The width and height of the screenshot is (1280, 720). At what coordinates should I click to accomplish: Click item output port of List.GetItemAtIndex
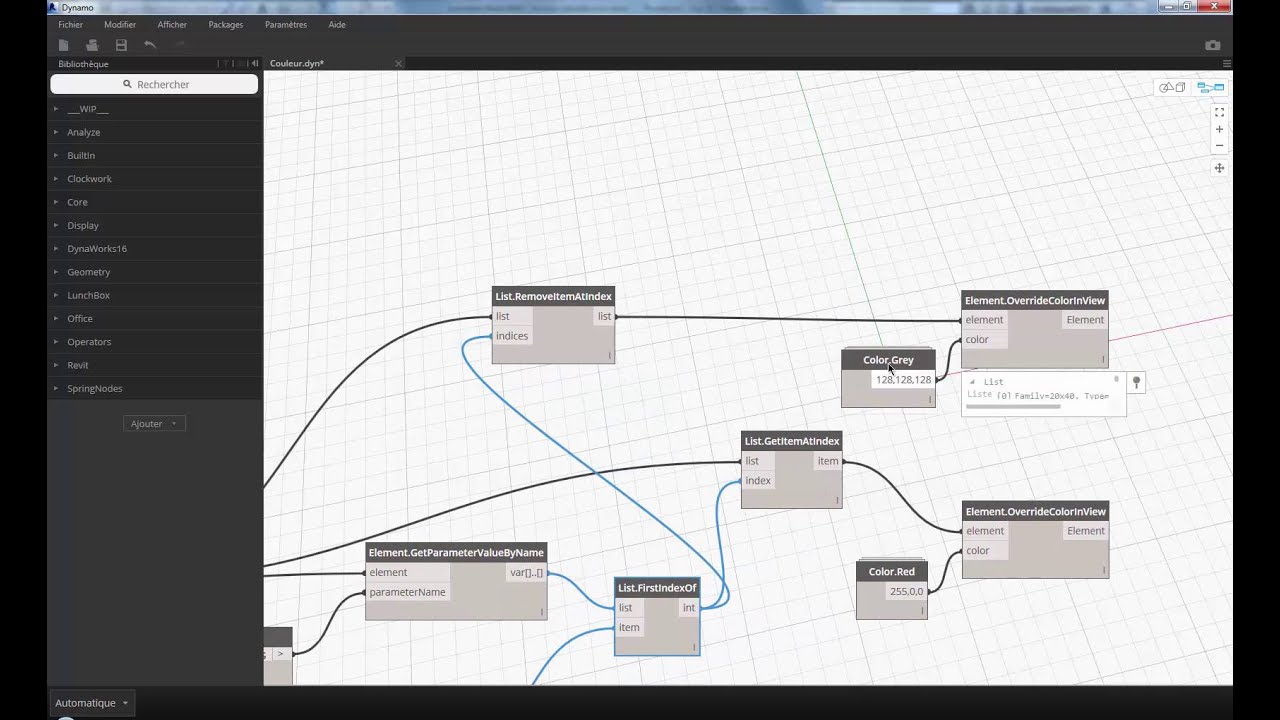(x=828, y=461)
